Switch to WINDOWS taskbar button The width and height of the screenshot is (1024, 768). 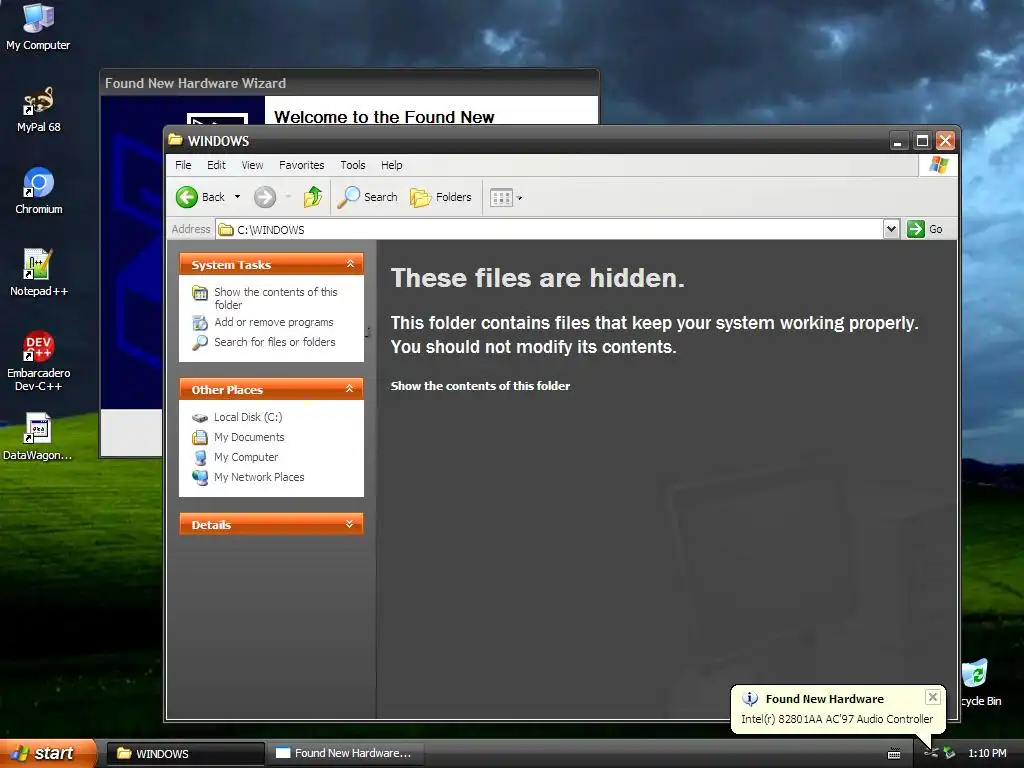(185, 754)
